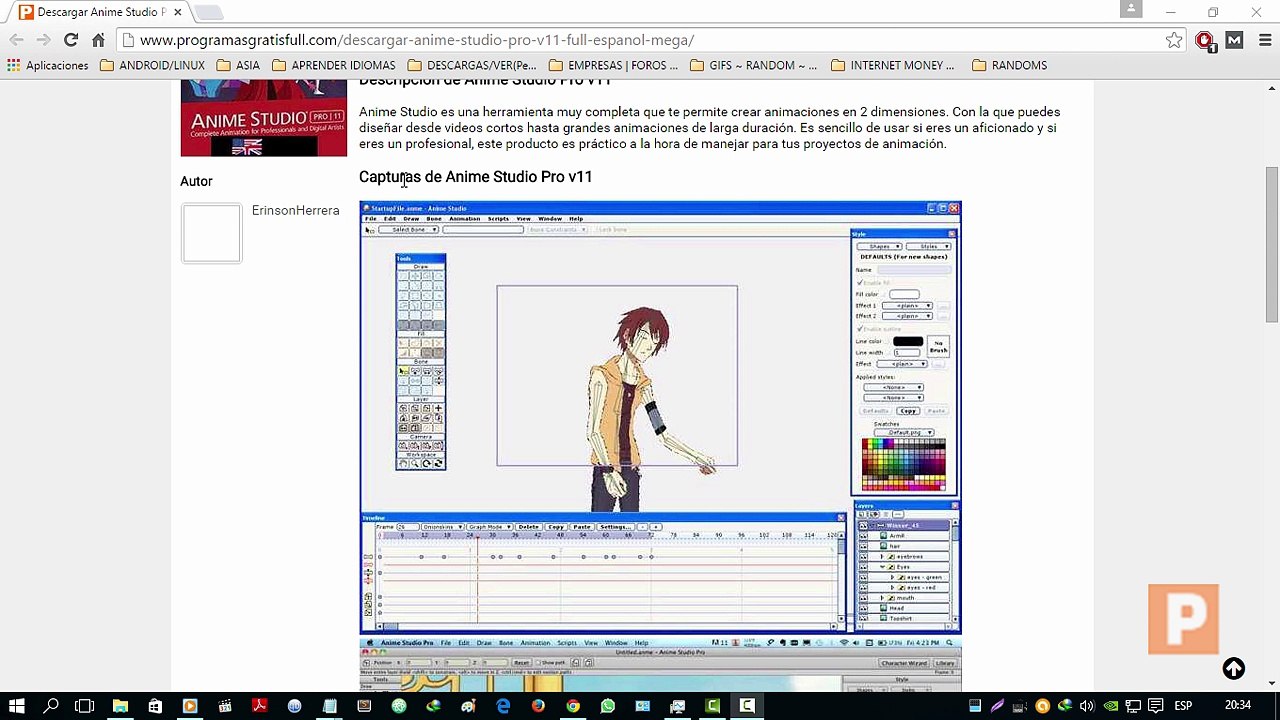Click the forward navigation arrow
The width and height of the screenshot is (1280, 720).
(43, 40)
